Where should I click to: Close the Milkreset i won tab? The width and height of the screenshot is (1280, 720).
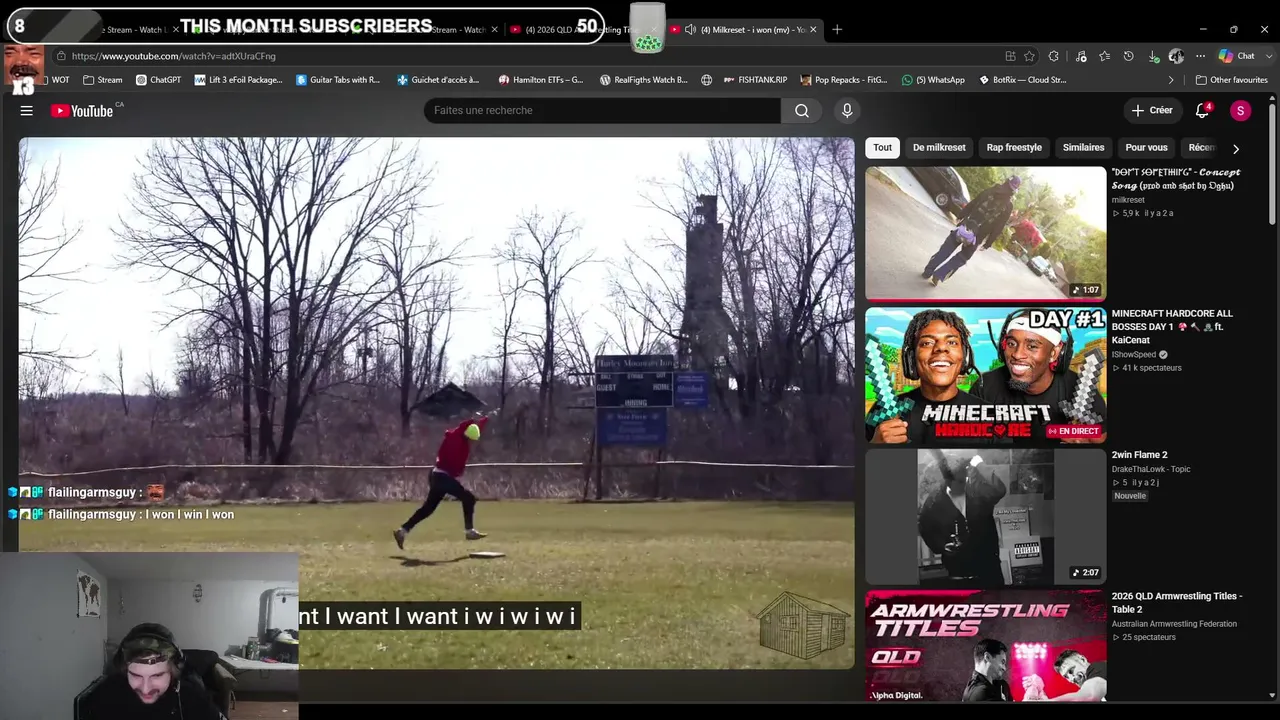click(813, 30)
